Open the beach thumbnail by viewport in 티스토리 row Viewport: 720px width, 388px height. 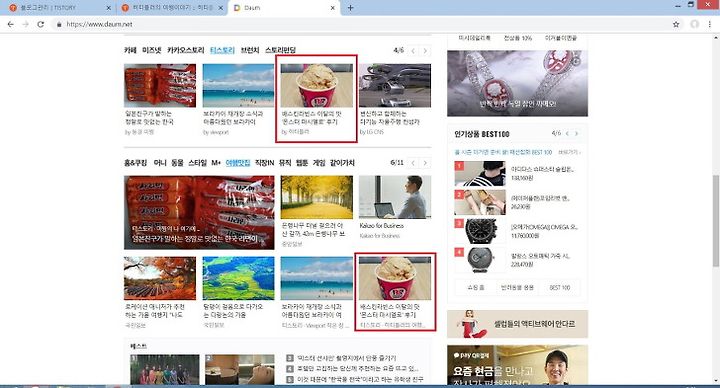click(x=238, y=85)
